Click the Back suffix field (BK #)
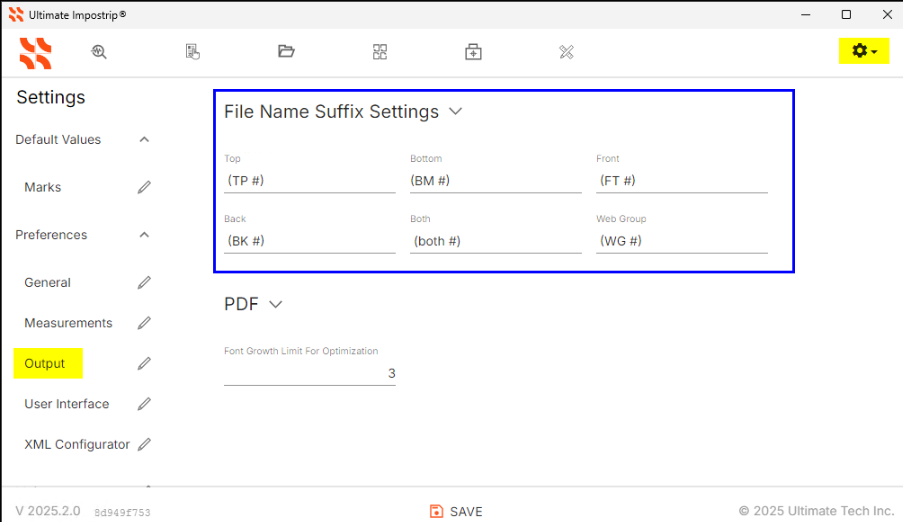Image resolution: width=903 pixels, height=522 pixels. click(310, 241)
